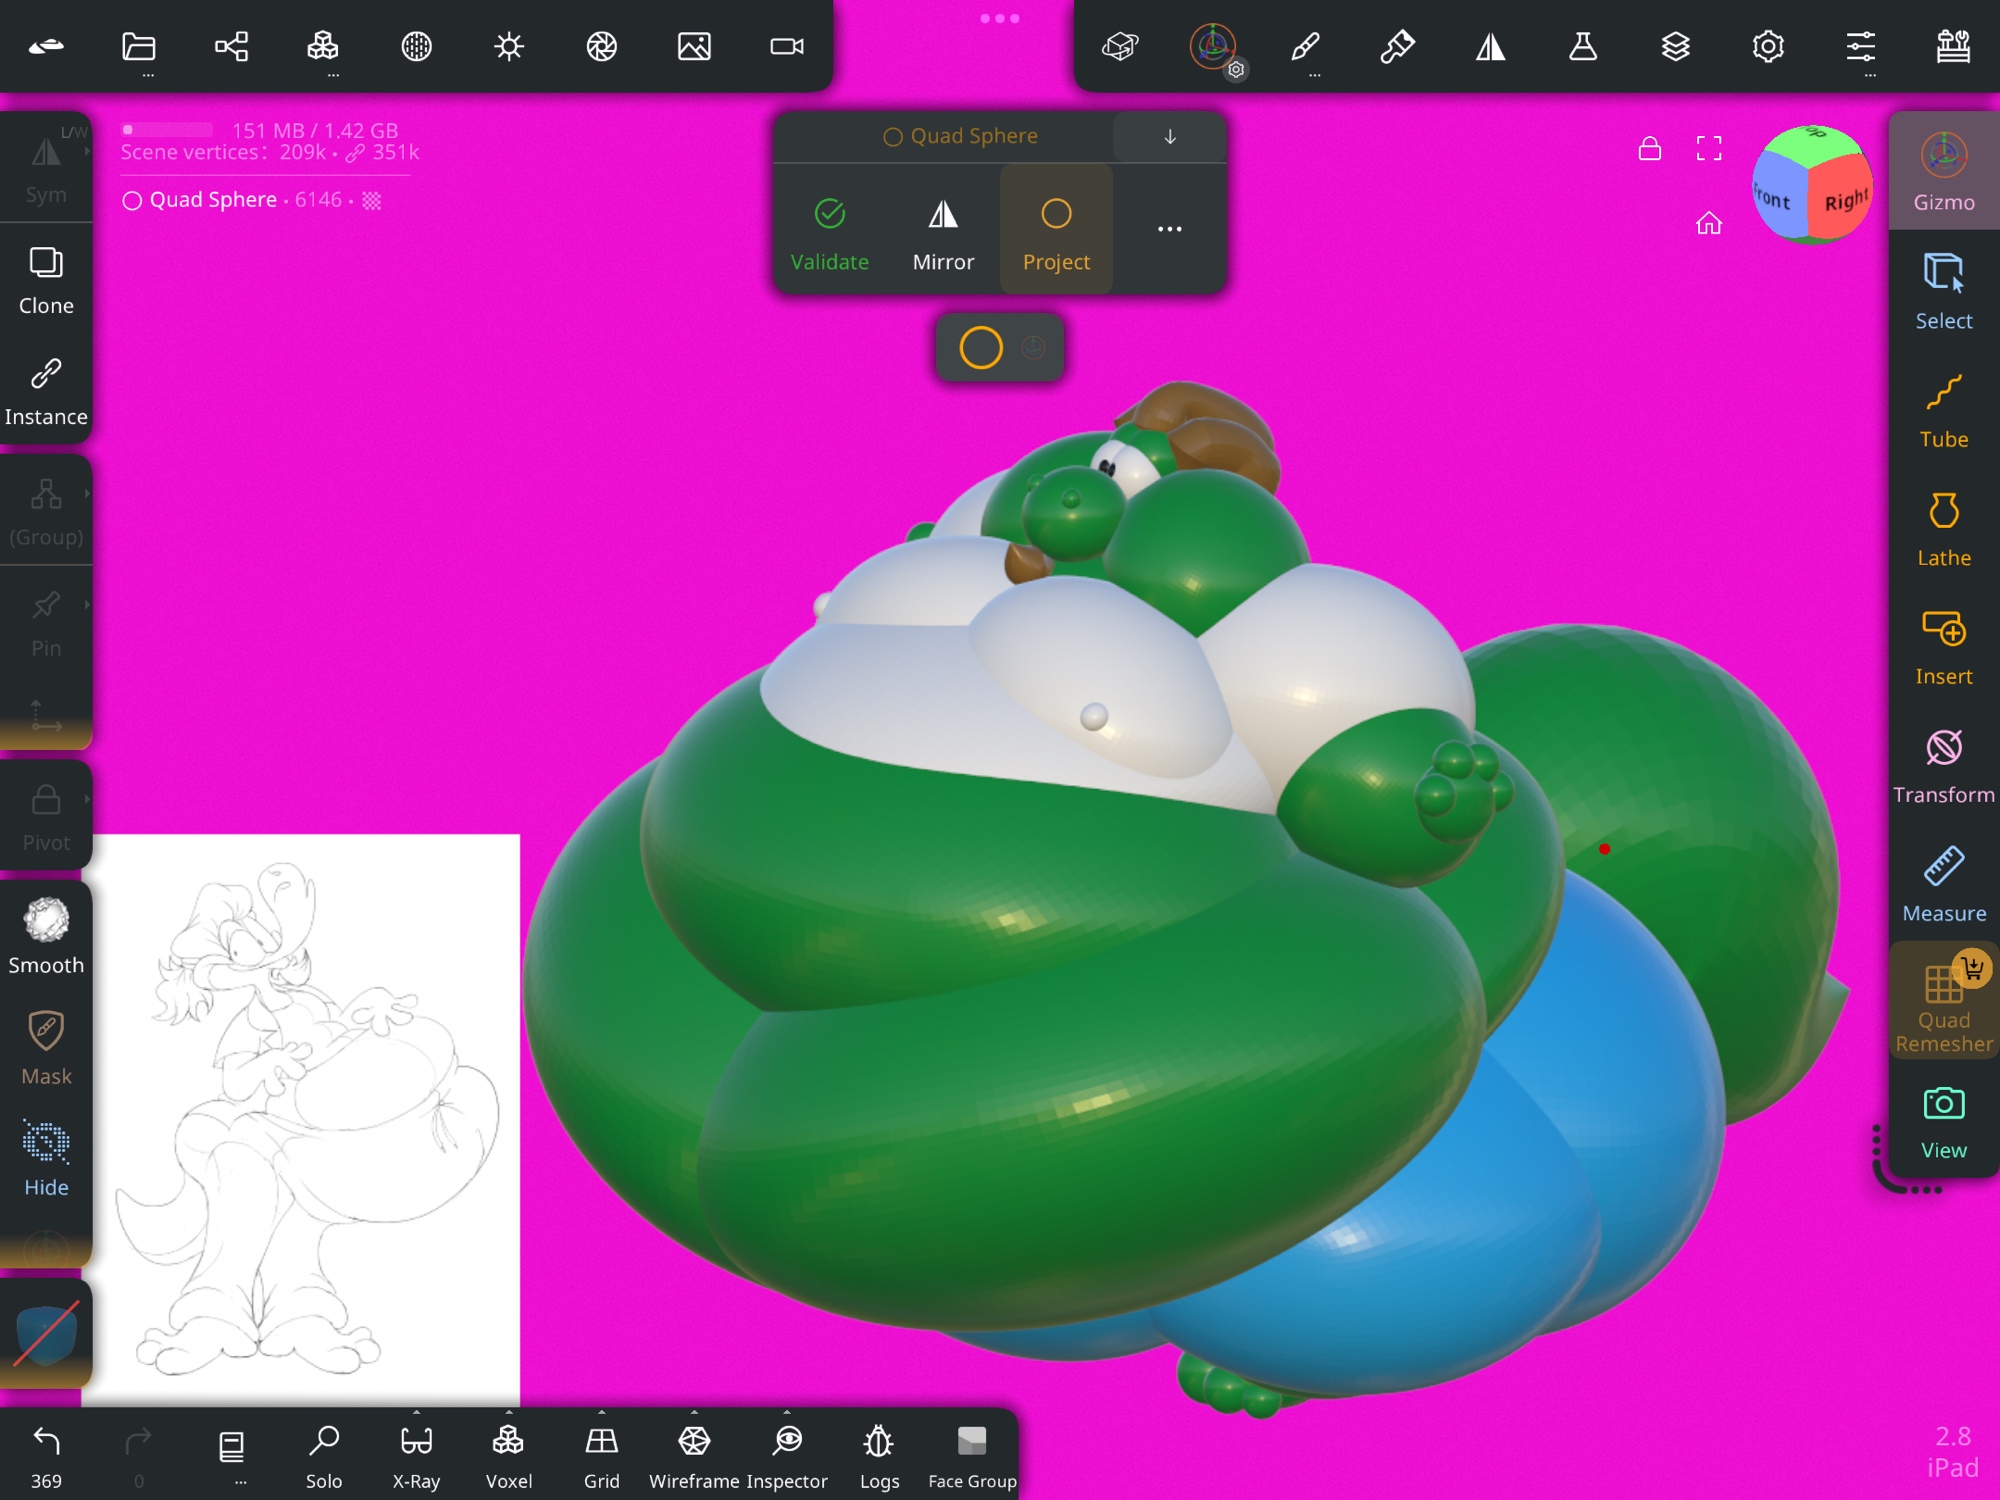Image resolution: width=2000 pixels, height=1500 pixels.
Task: Open the scene tree hierarchy panel
Action: pos(231,46)
